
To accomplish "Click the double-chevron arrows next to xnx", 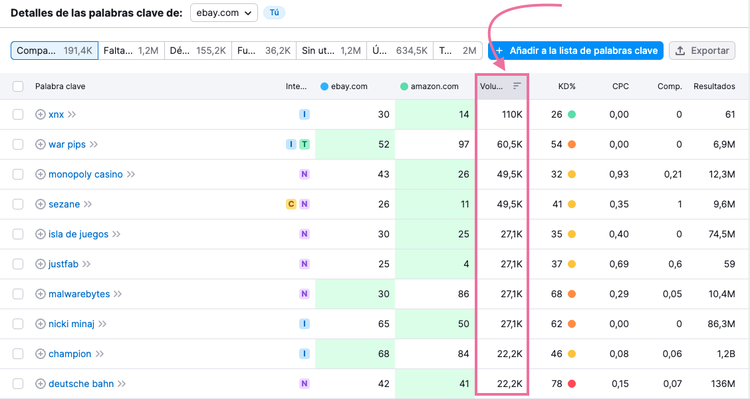I will point(72,114).
